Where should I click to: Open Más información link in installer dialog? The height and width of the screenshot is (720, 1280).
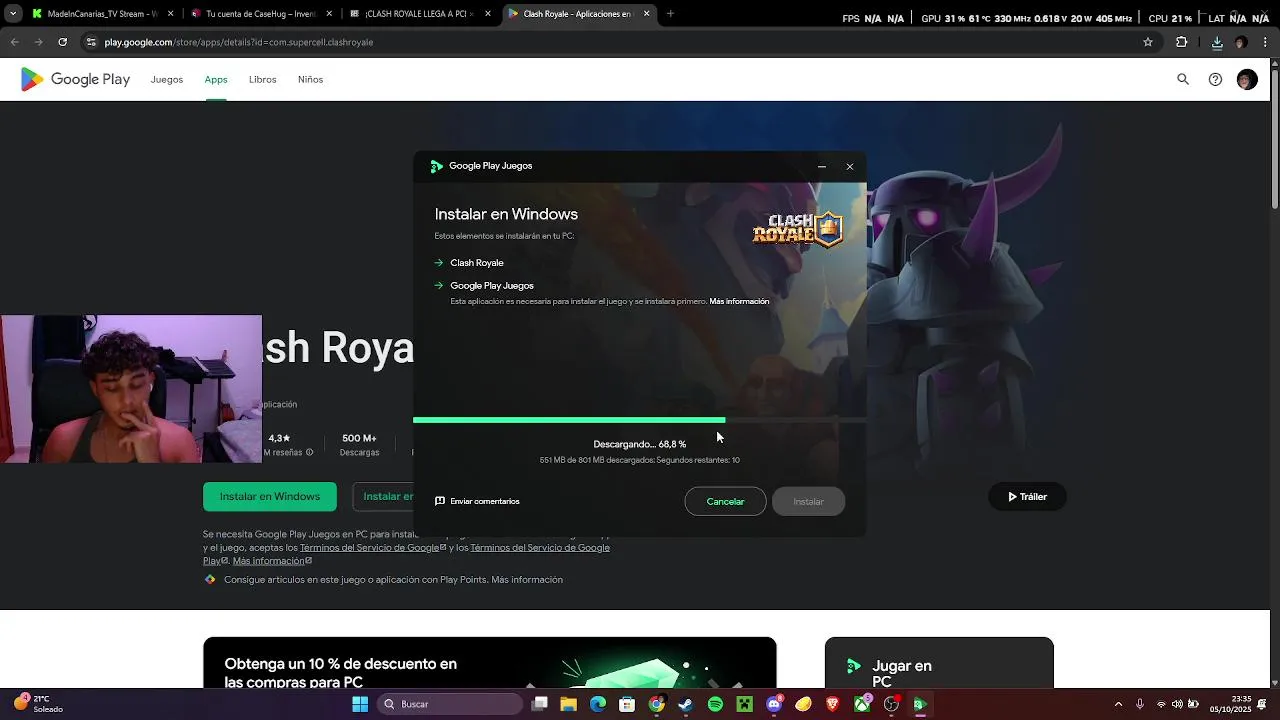(x=739, y=301)
